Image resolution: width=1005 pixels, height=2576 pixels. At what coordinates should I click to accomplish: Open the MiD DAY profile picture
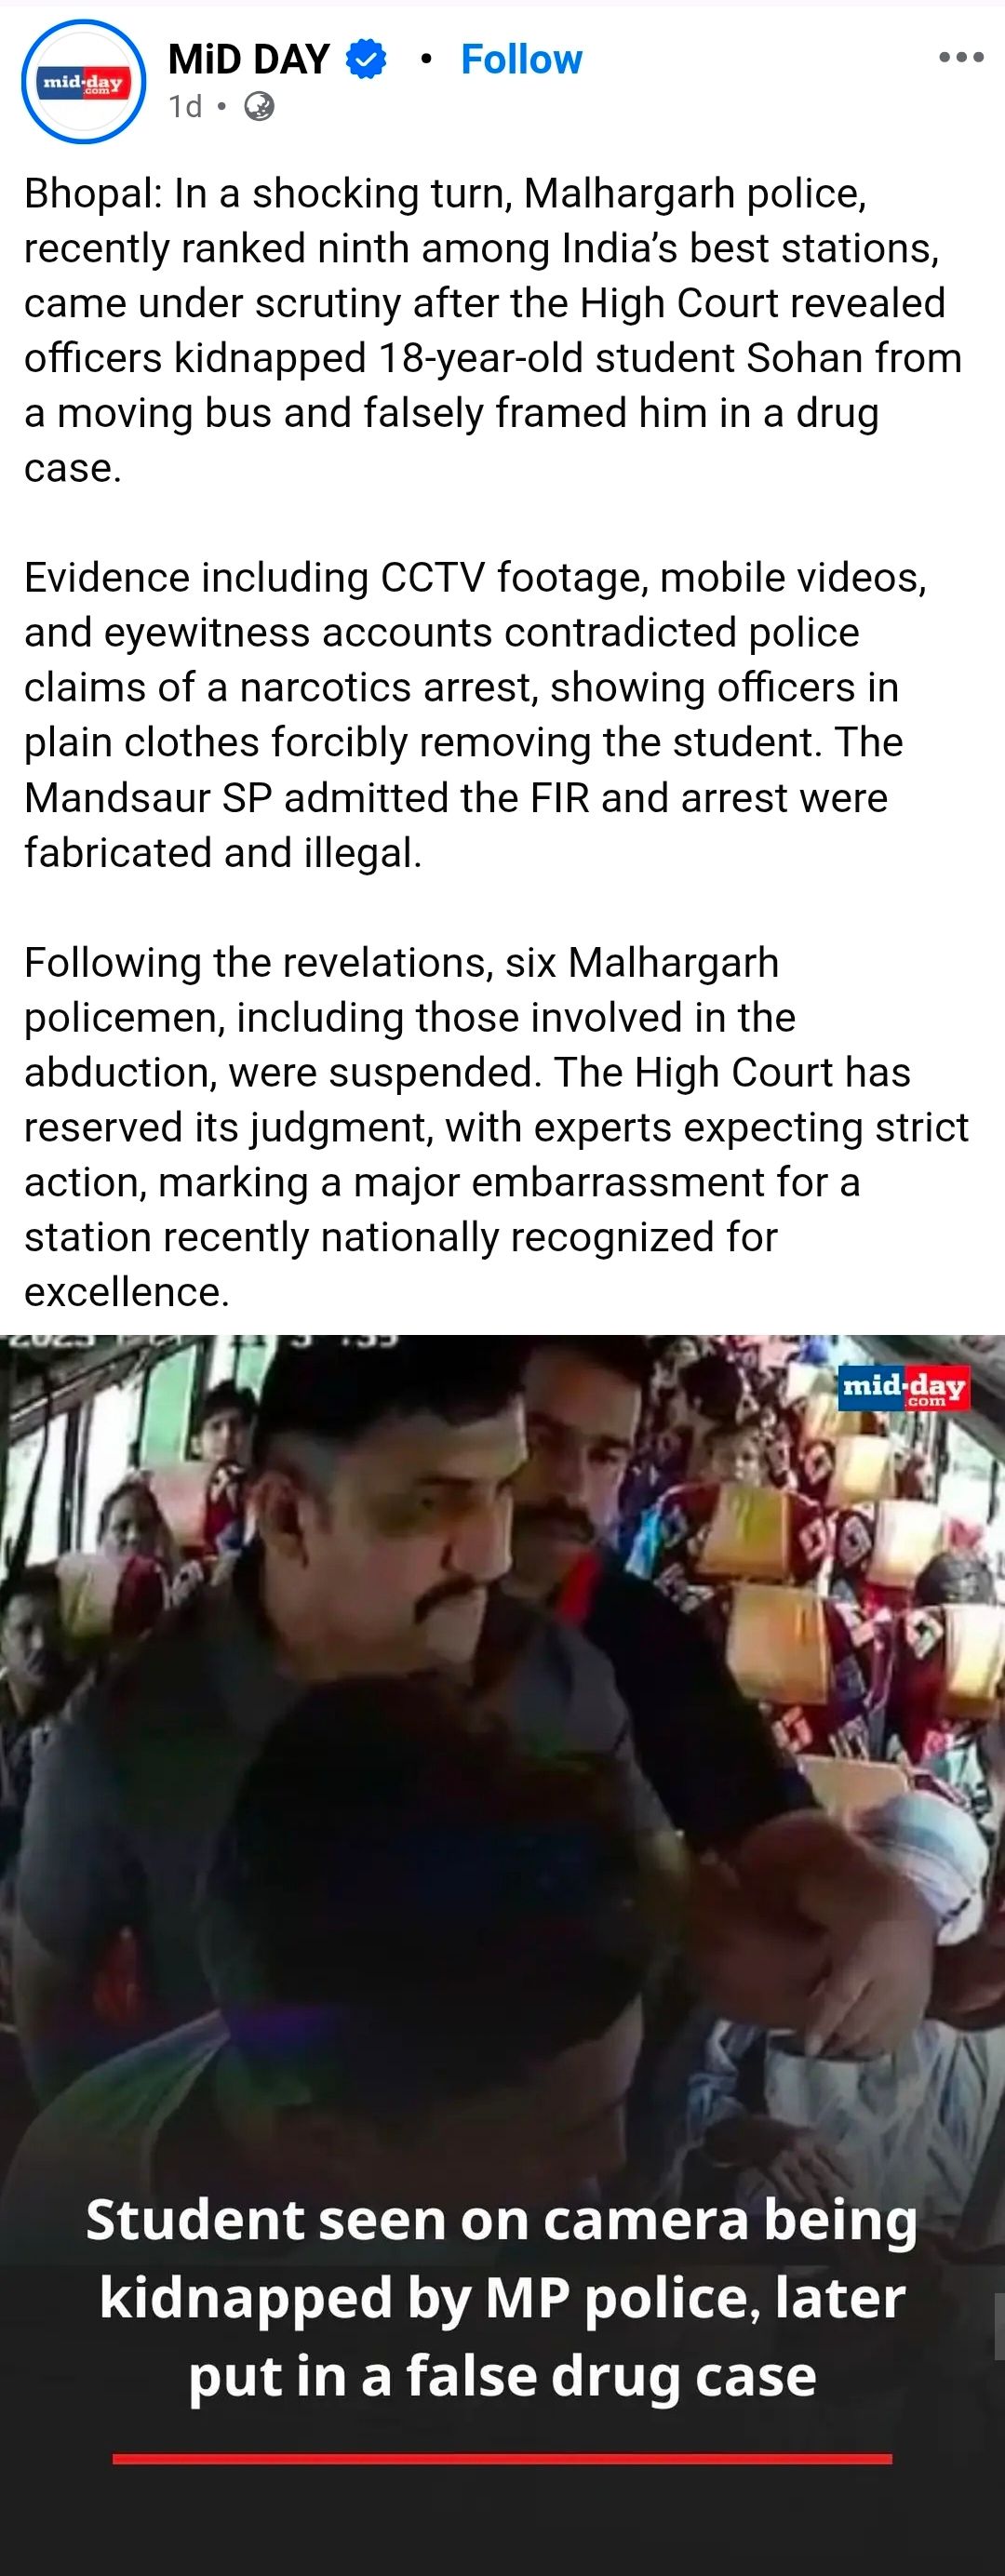(84, 82)
